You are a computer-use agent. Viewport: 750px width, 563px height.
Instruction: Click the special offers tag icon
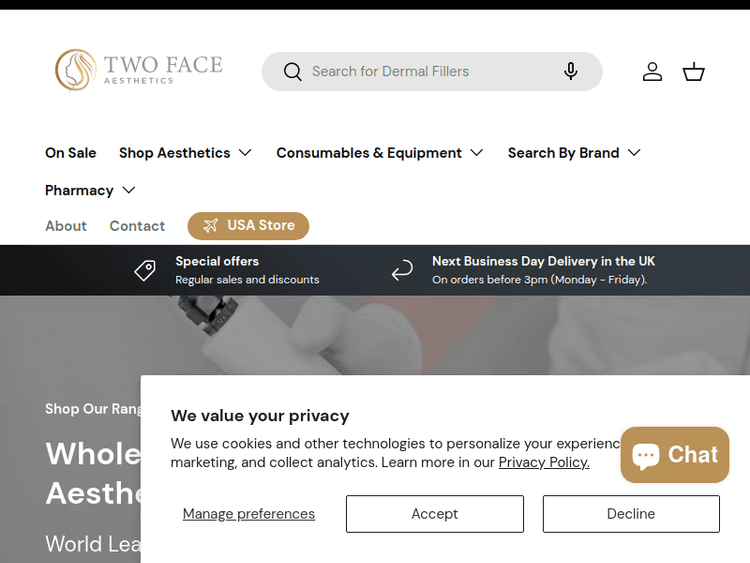146,270
